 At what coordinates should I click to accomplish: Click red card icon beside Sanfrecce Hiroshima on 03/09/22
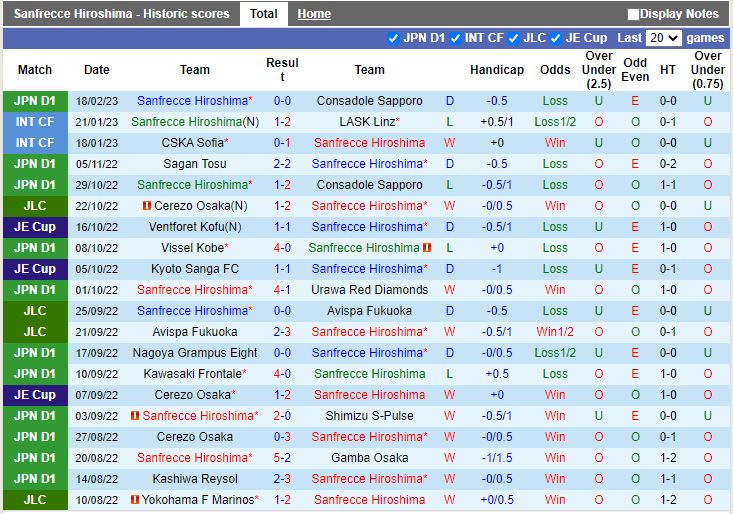(135, 415)
